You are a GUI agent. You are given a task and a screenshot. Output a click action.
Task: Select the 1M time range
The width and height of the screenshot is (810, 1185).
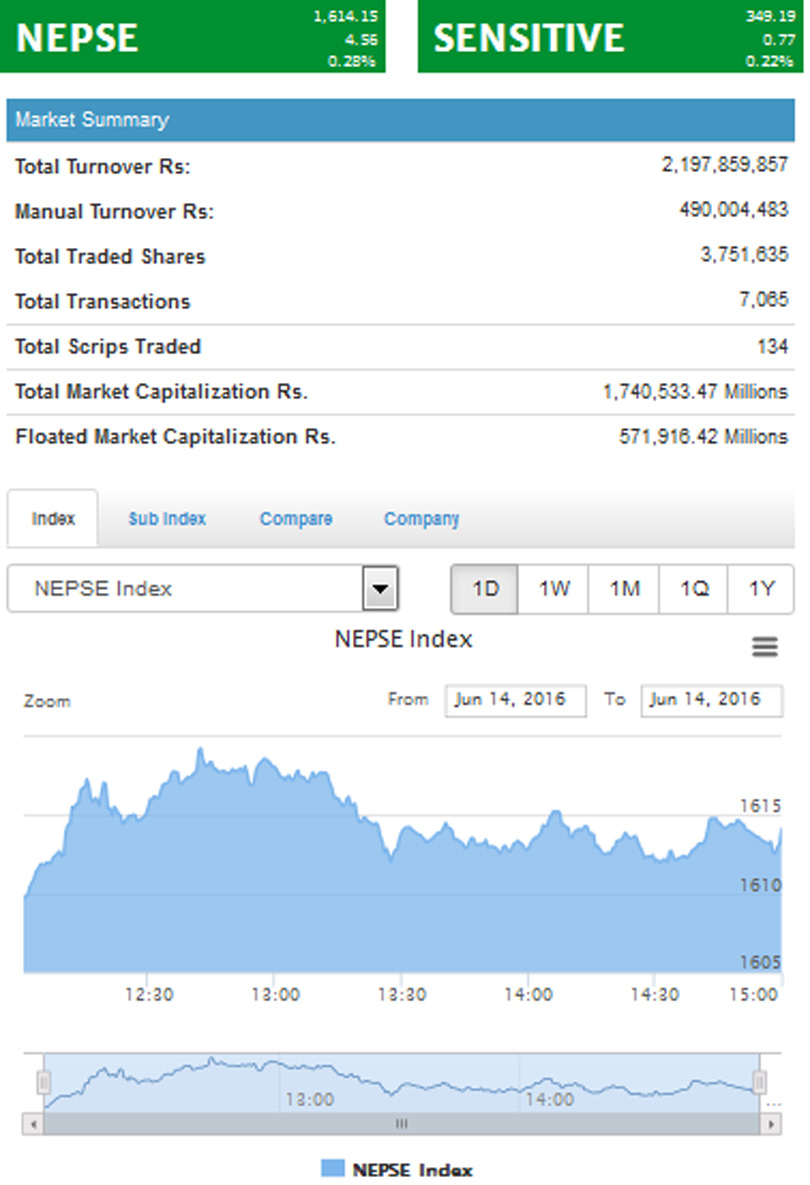click(624, 589)
